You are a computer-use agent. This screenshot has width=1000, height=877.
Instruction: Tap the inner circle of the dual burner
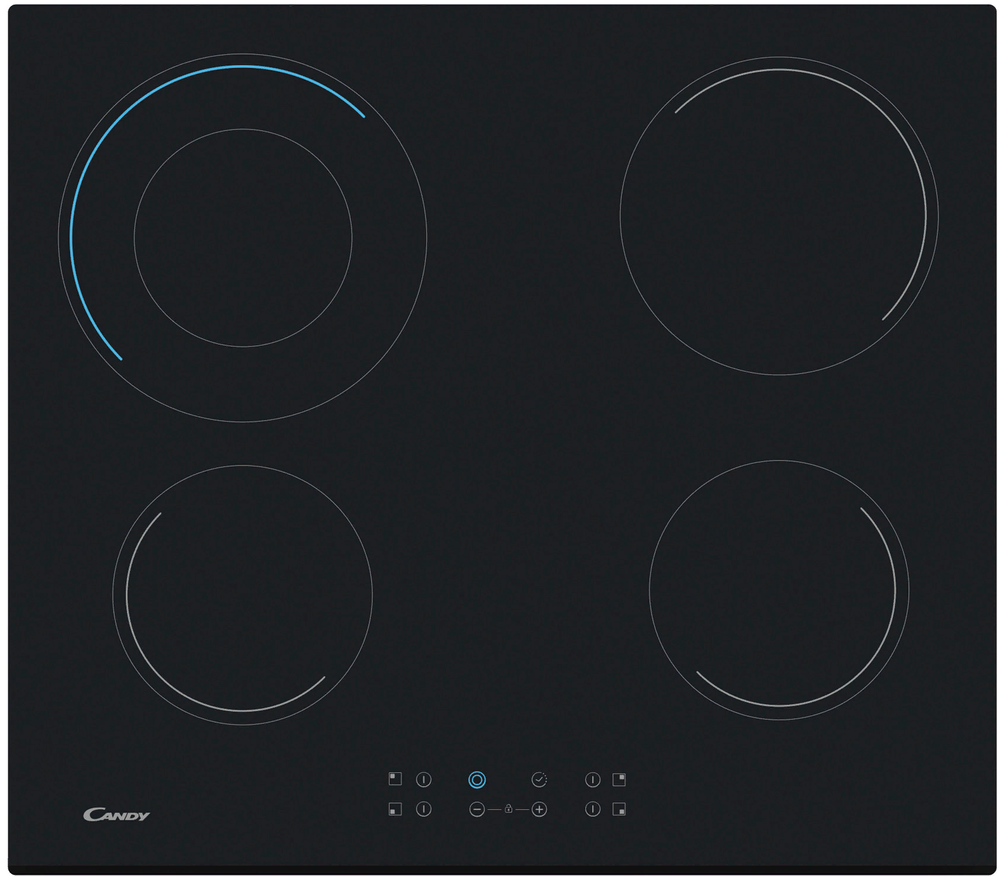pyautogui.click(x=243, y=238)
